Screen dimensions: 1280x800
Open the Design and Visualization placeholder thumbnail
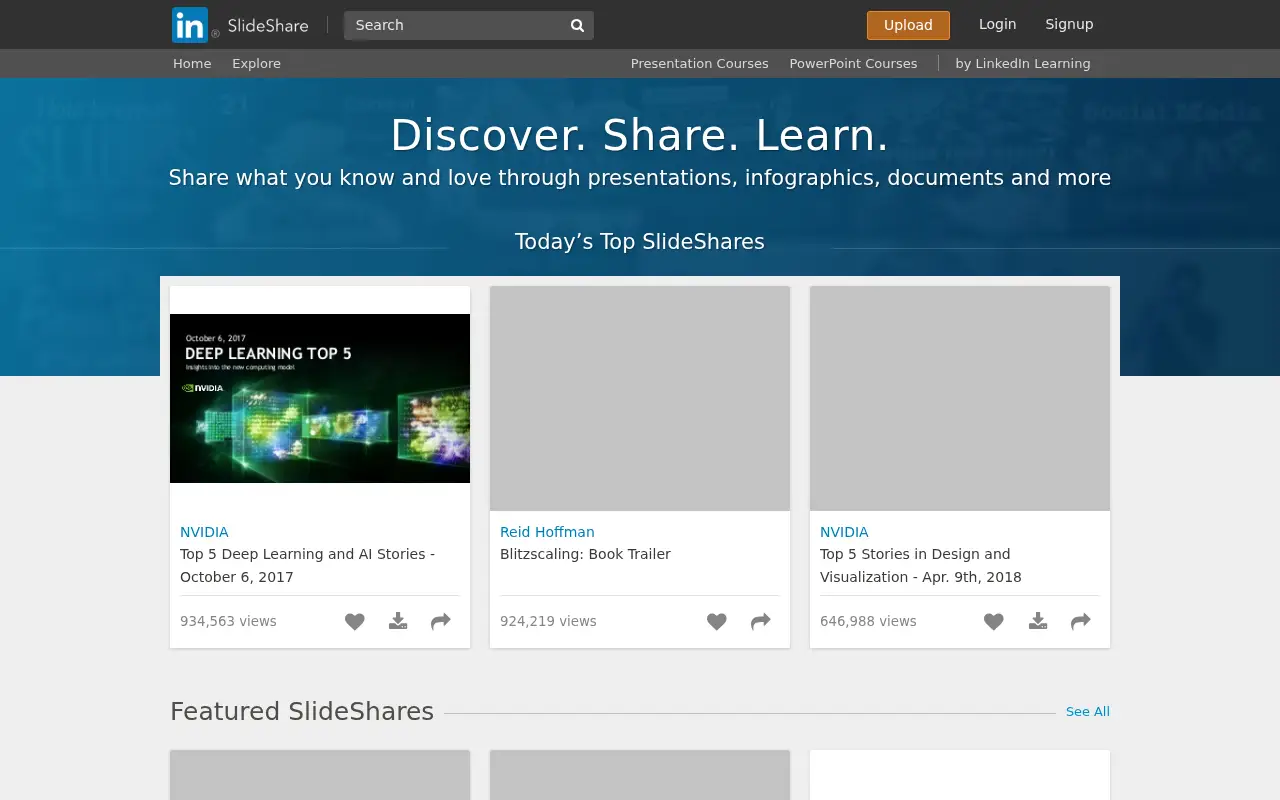click(x=960, y=398)
